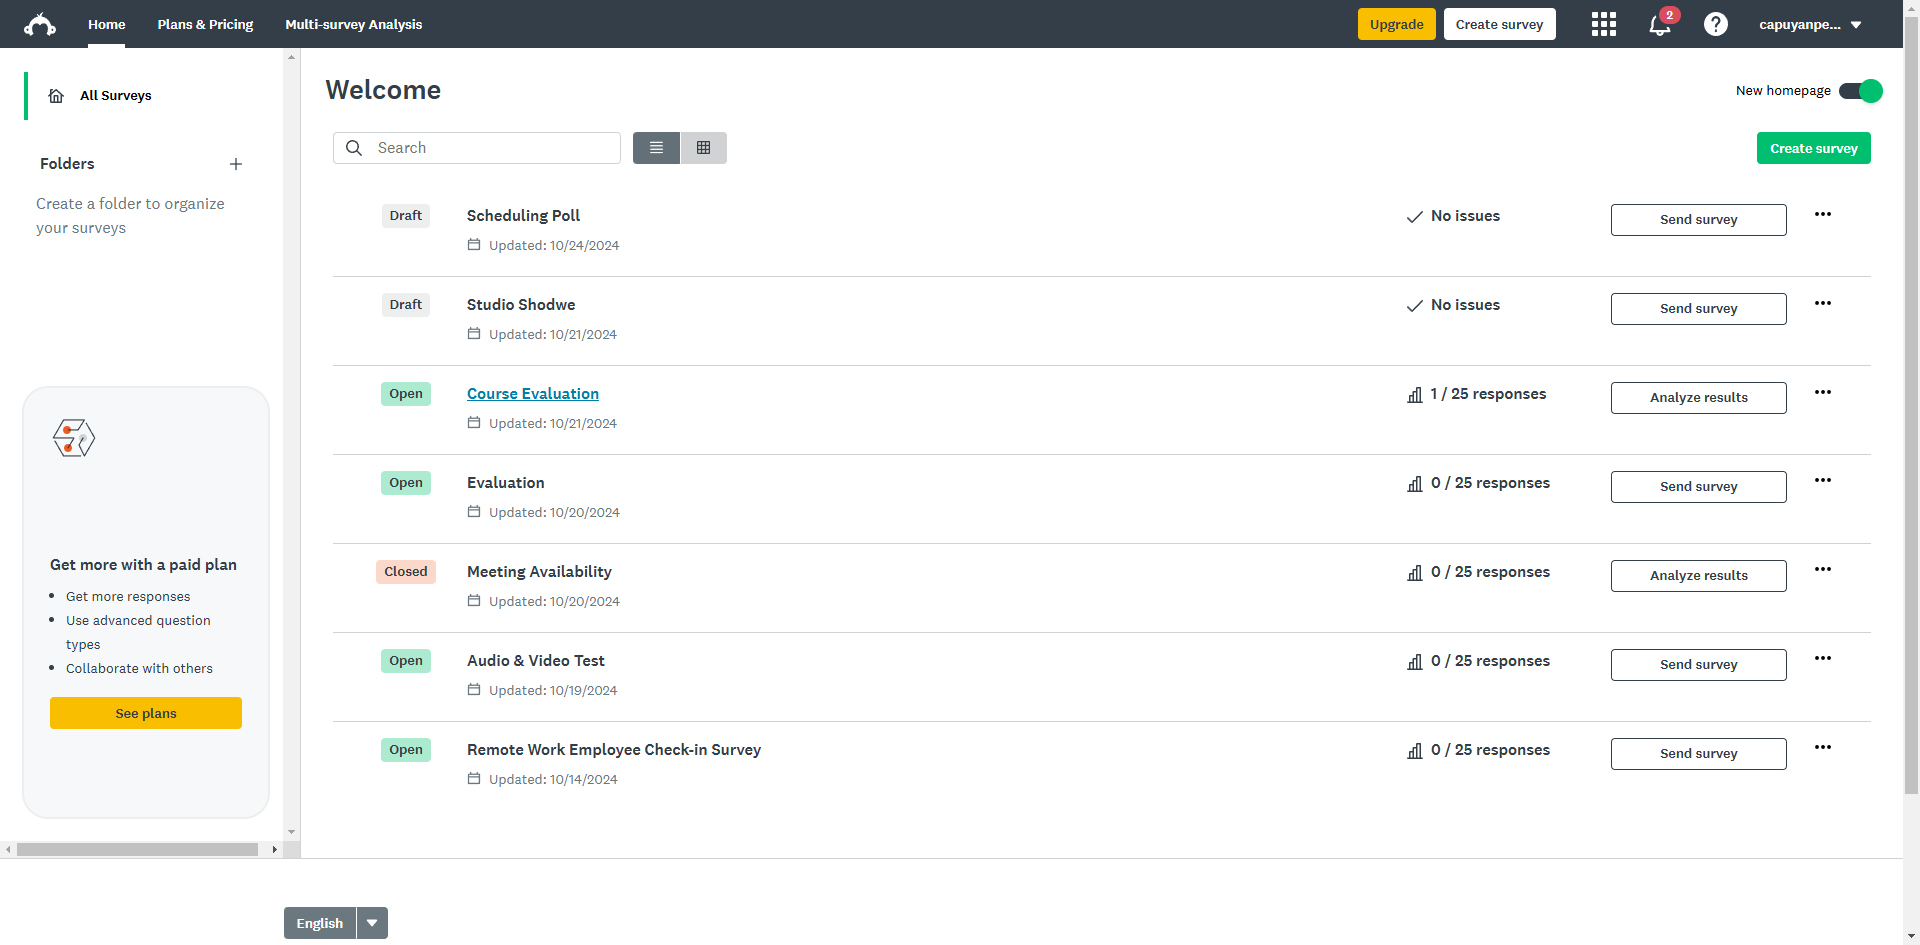Toggle the New homepage switch
This screenshot has width=1920, height=945.
click(x=1860, y=91)
